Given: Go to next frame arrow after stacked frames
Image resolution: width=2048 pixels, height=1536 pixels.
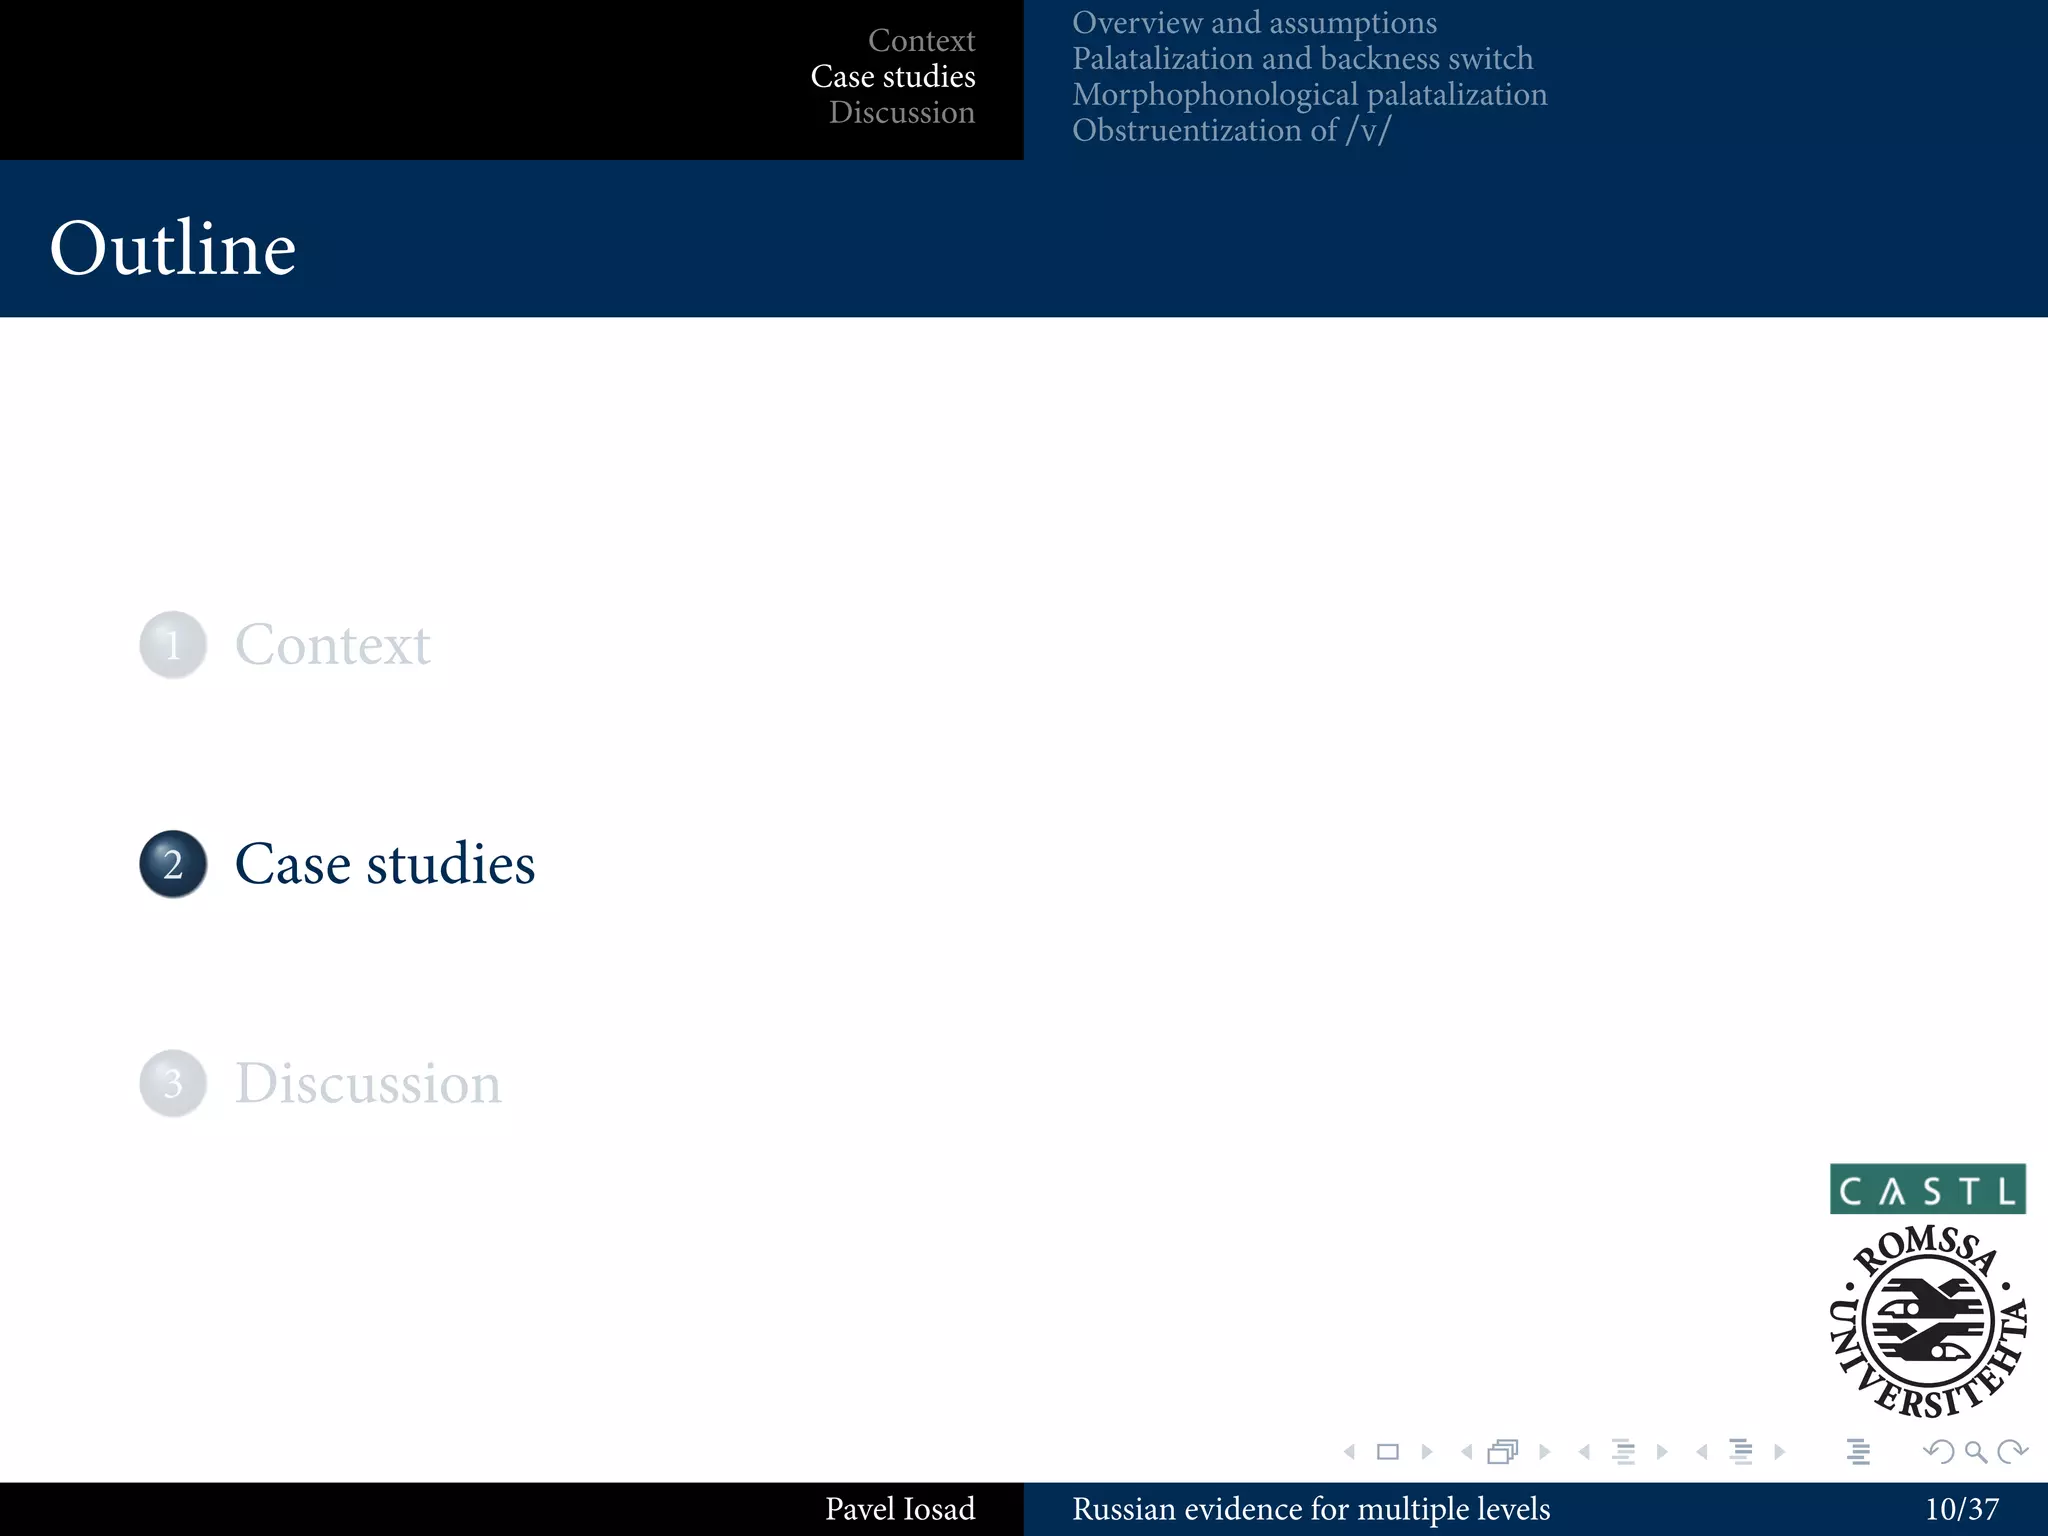Looking at the screenshot, I should (x=1545, y=1452).
